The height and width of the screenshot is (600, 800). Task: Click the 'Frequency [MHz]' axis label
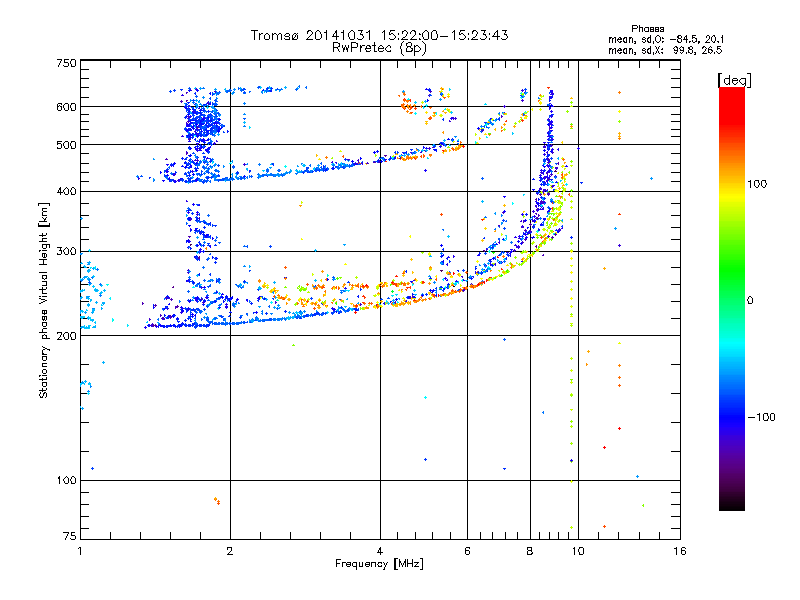click(x=379, y=564)
